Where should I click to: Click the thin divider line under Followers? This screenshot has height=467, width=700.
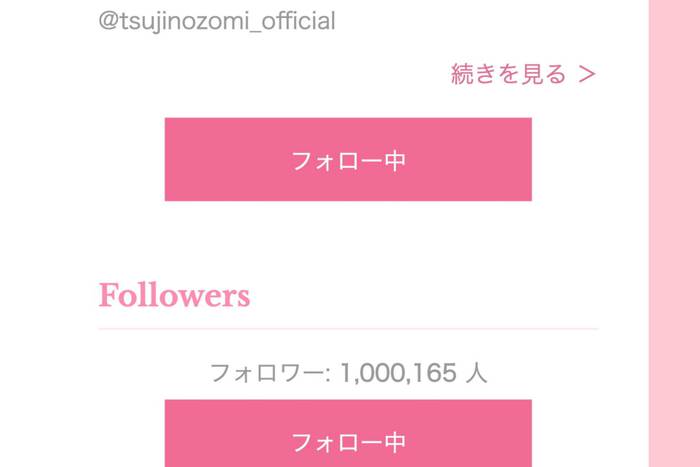tap(348, 329)
